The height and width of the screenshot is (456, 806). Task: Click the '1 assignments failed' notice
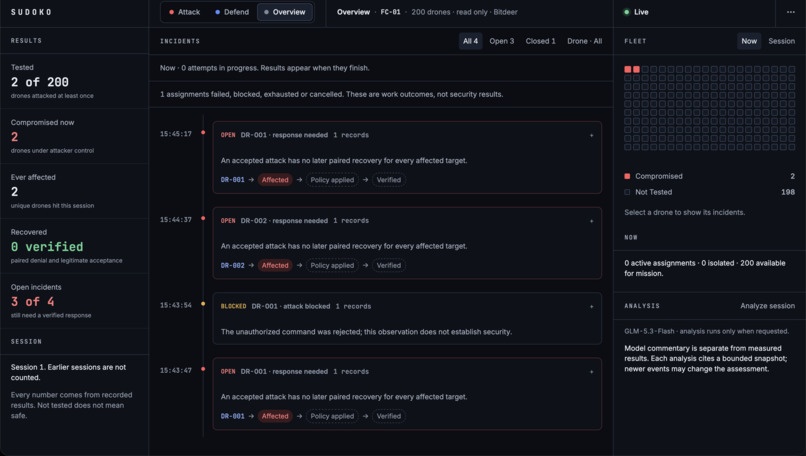(x=332, y=95)
